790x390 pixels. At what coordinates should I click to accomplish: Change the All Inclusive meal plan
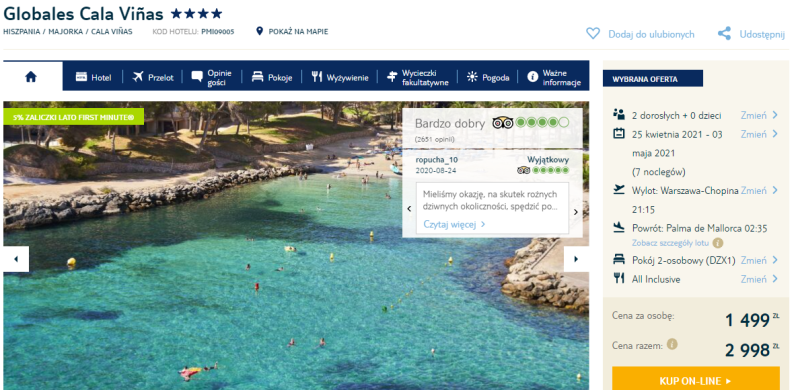point(759,279)
